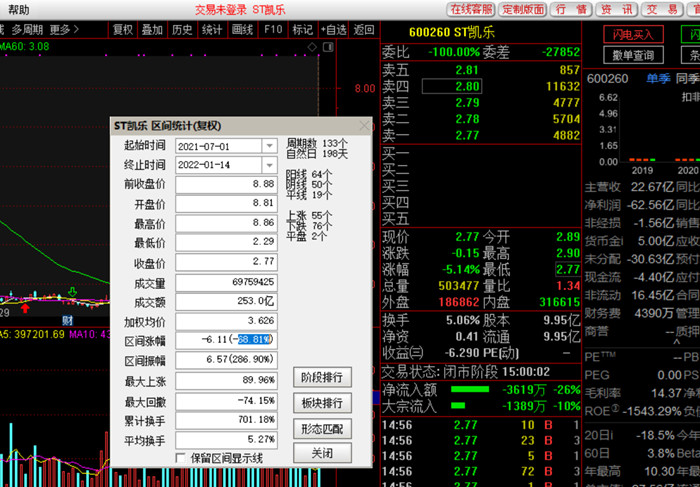Switch to the 资讯 tab
Screen dimensions: 700x487
coord(617,9)
